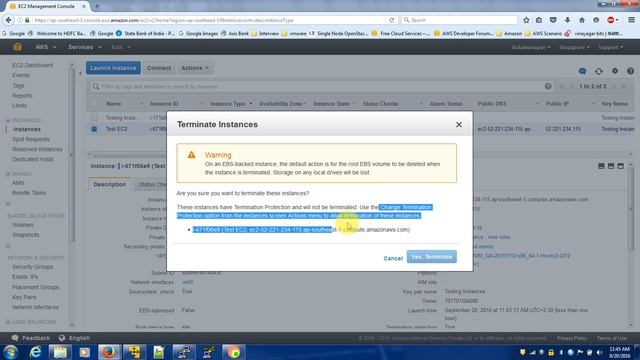Open the Status Checks tab
This screenshot has height=360, width=640.
click(152, 184)
